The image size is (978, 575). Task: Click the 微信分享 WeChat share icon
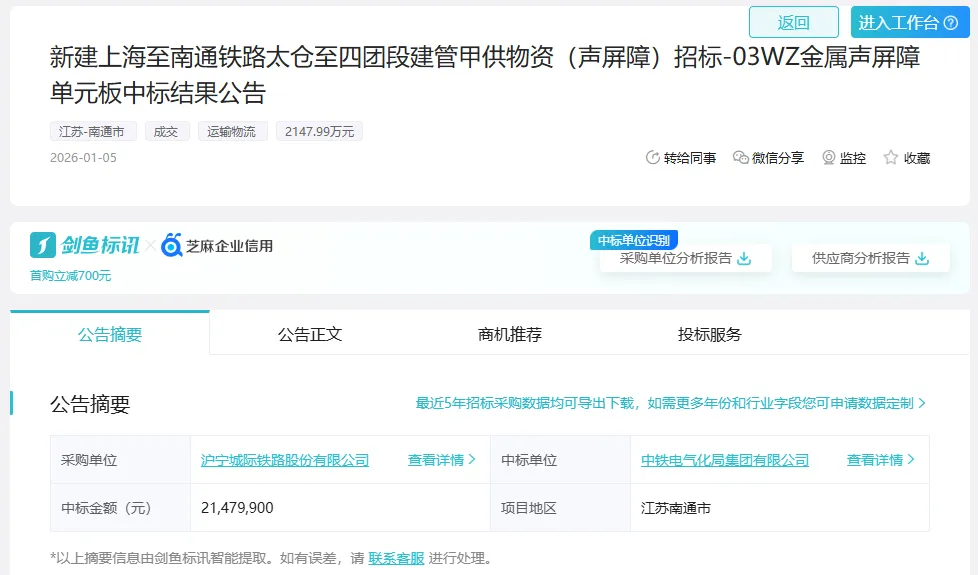click(741, 158)
